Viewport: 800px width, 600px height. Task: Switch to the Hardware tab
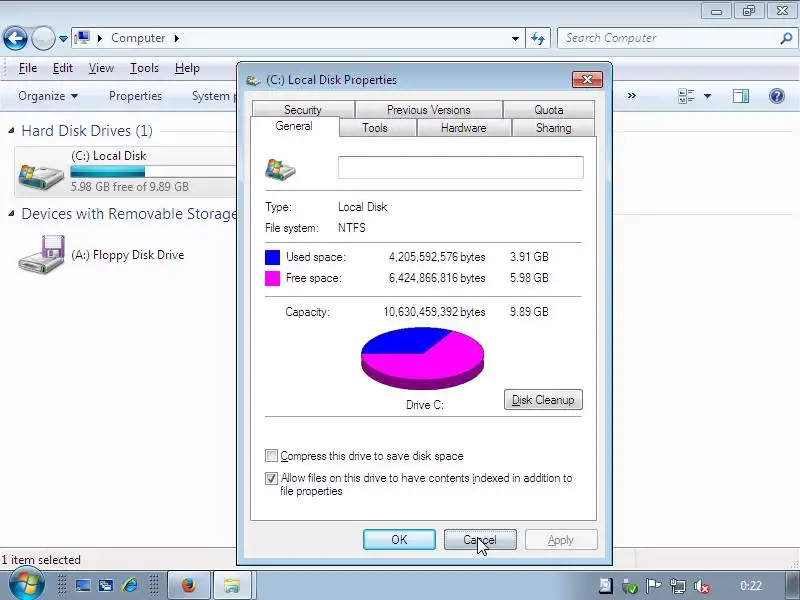pos(464,128)
